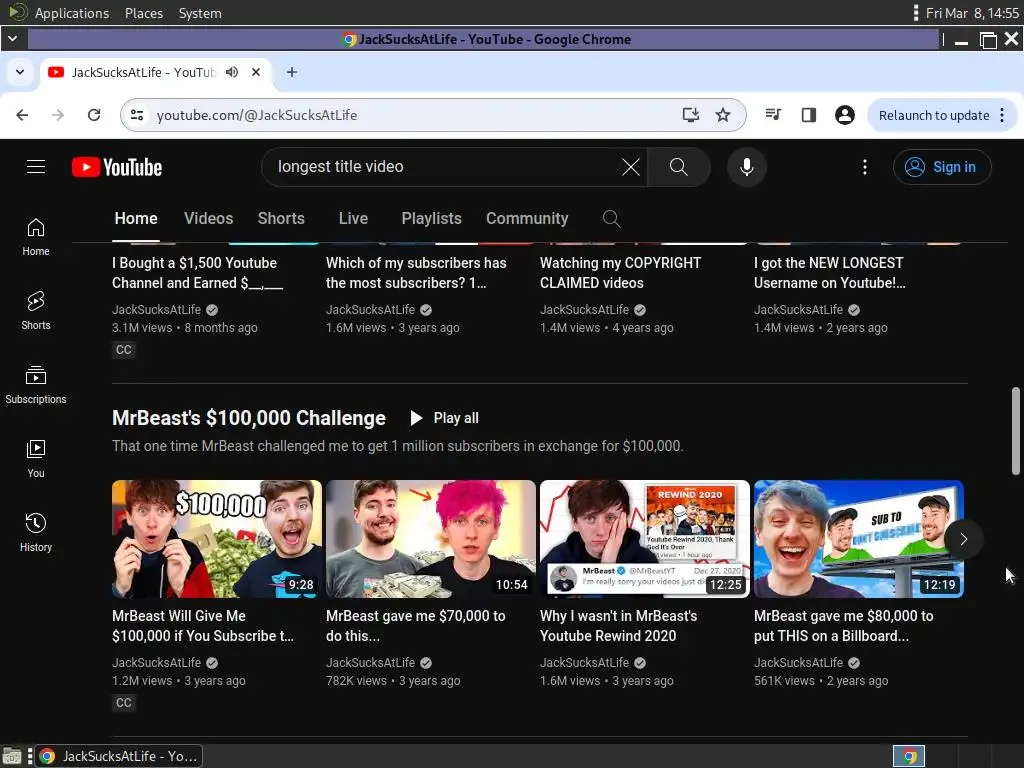Screen dimensions: 1024x768
Task: Open History in the left sidebar
Action: pyautogui.click(x=36, y=533)
